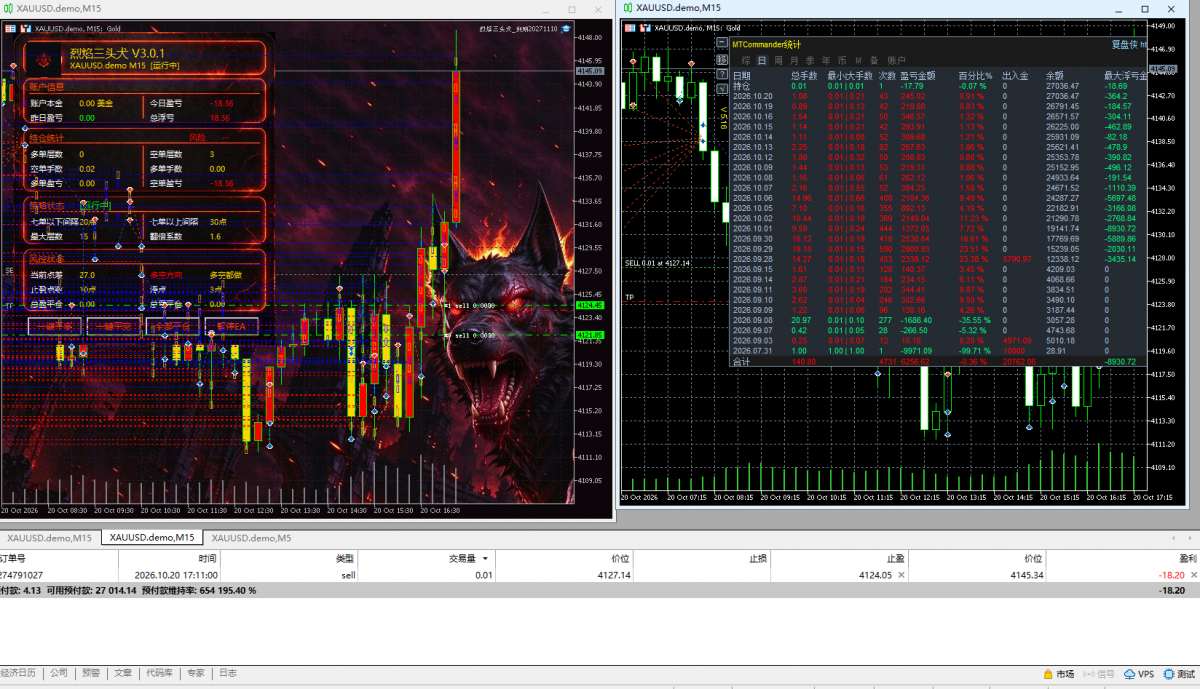
Task: Close the sell order via the profit x icon
Action: tap(1194, 575)
